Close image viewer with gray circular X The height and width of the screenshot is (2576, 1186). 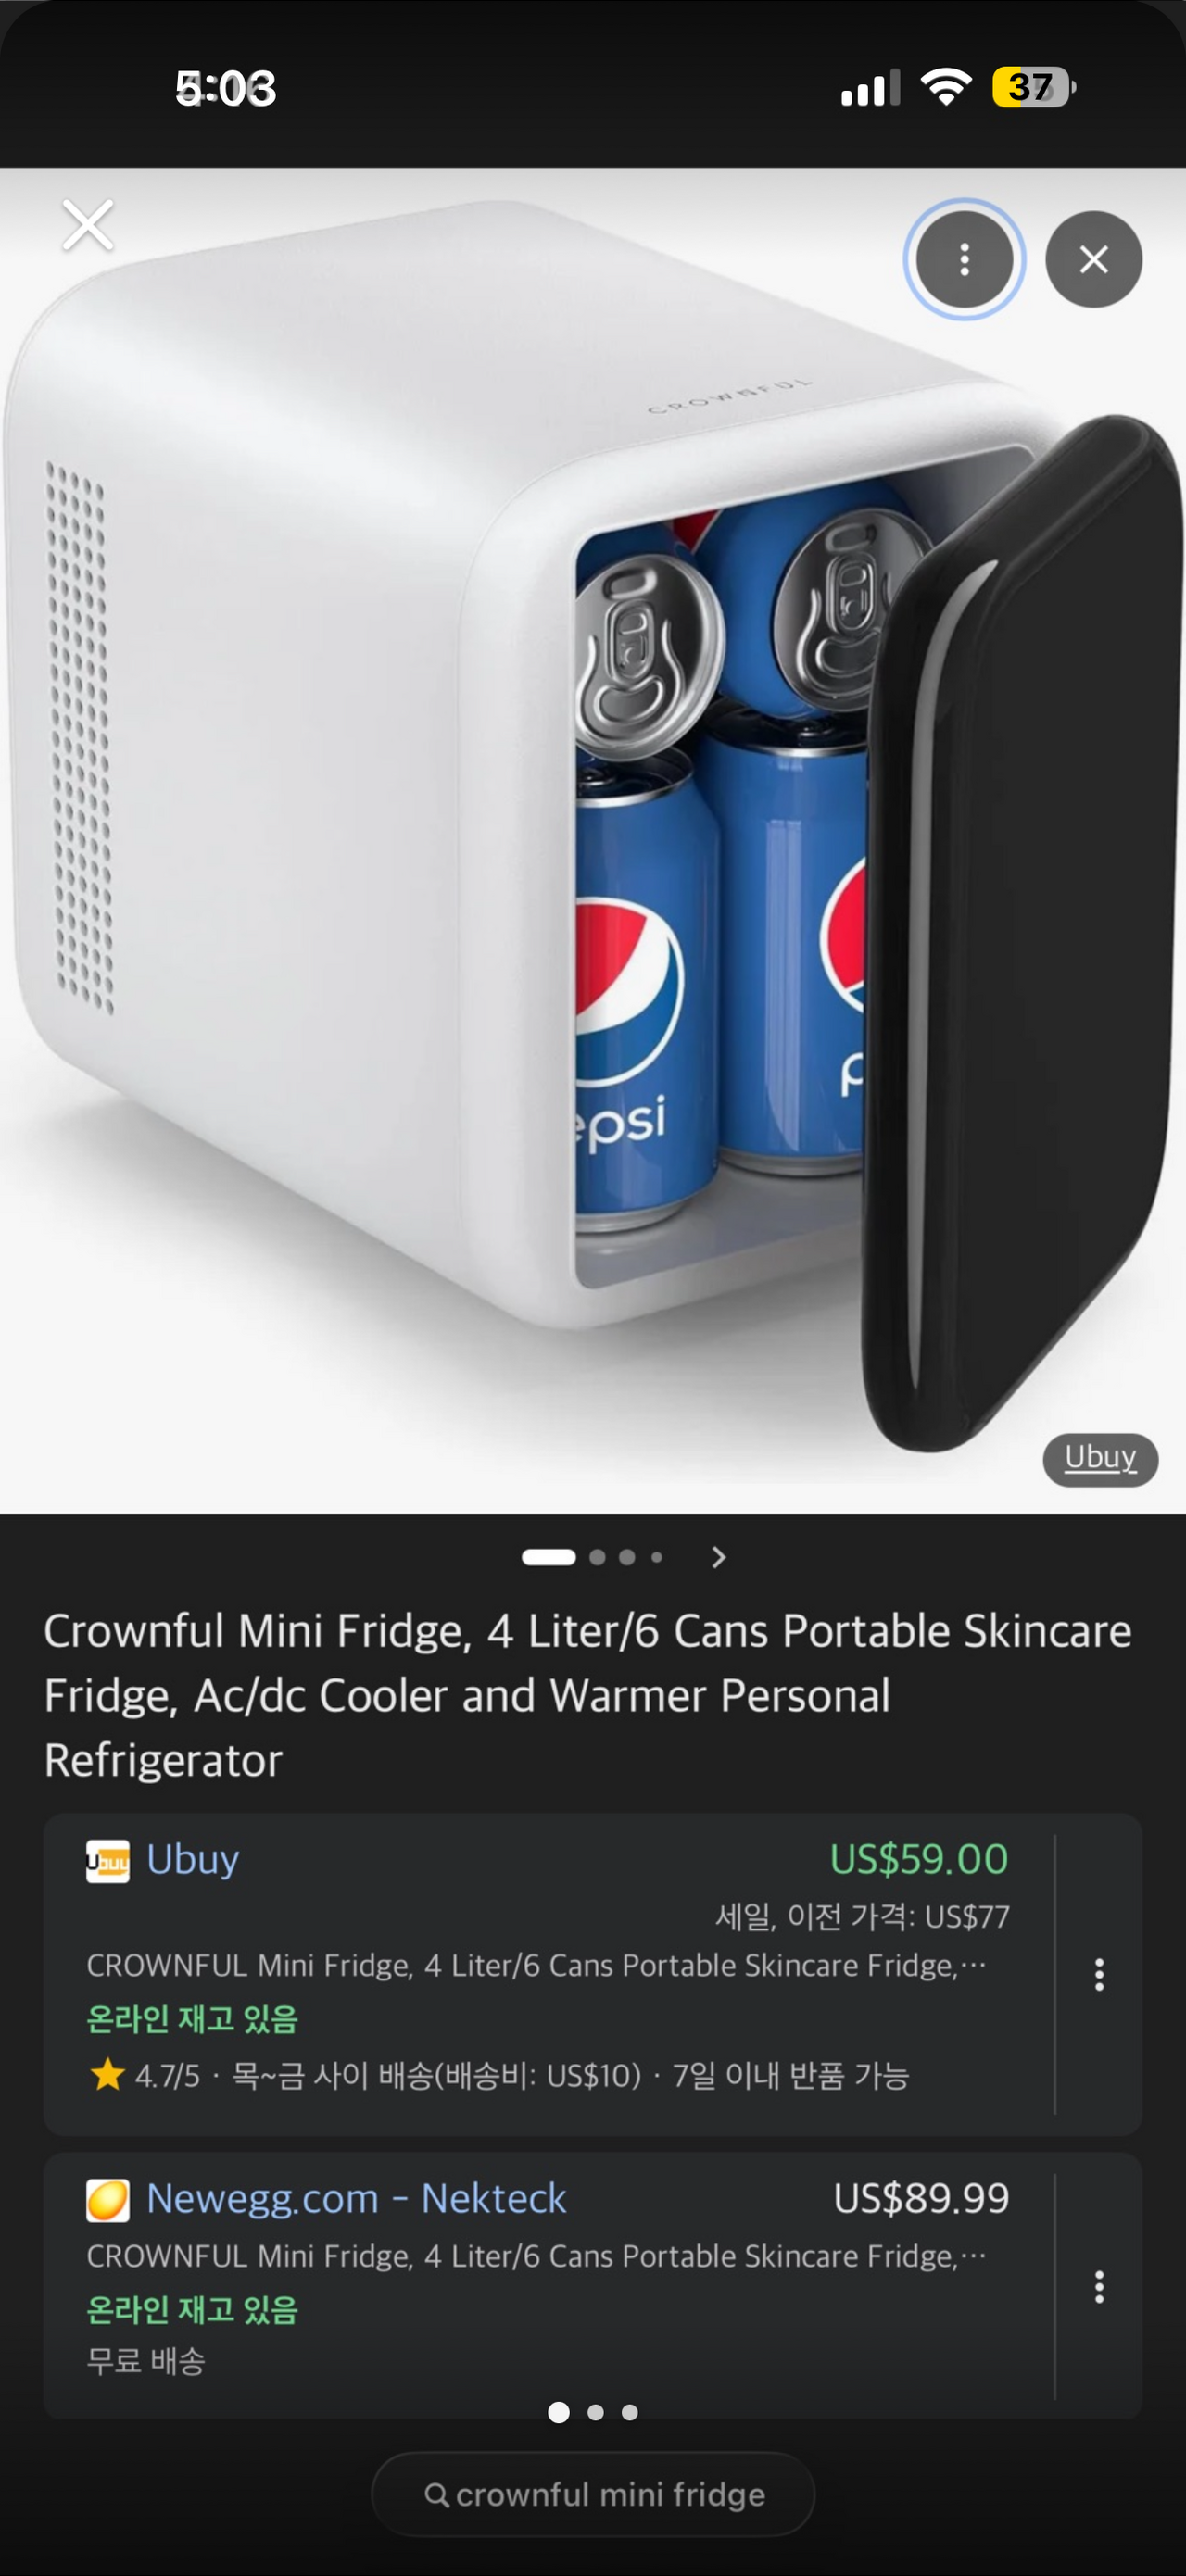pos(1094,259)
